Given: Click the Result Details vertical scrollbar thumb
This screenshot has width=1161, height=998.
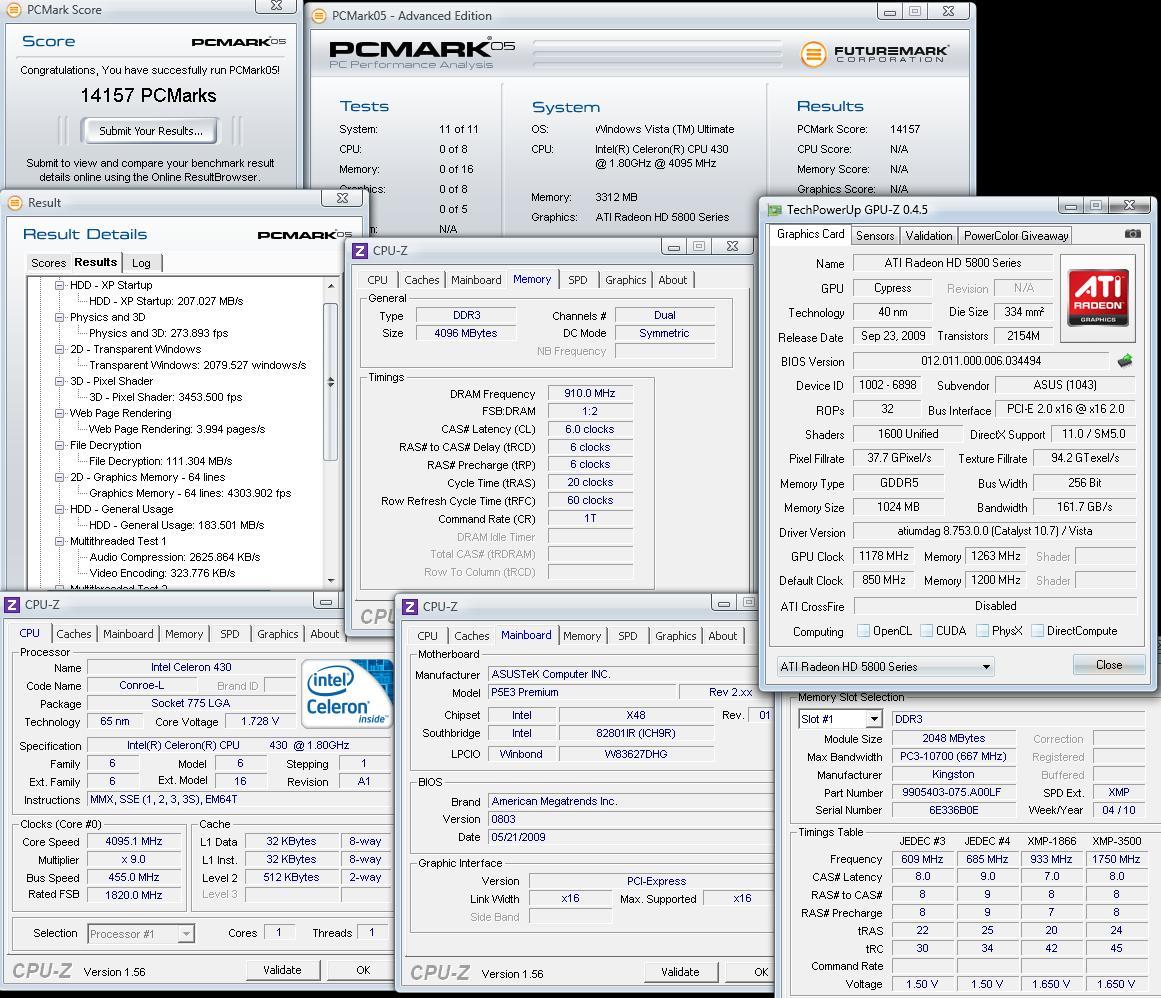Looking at the screenshot, I should tap(331, 382).
